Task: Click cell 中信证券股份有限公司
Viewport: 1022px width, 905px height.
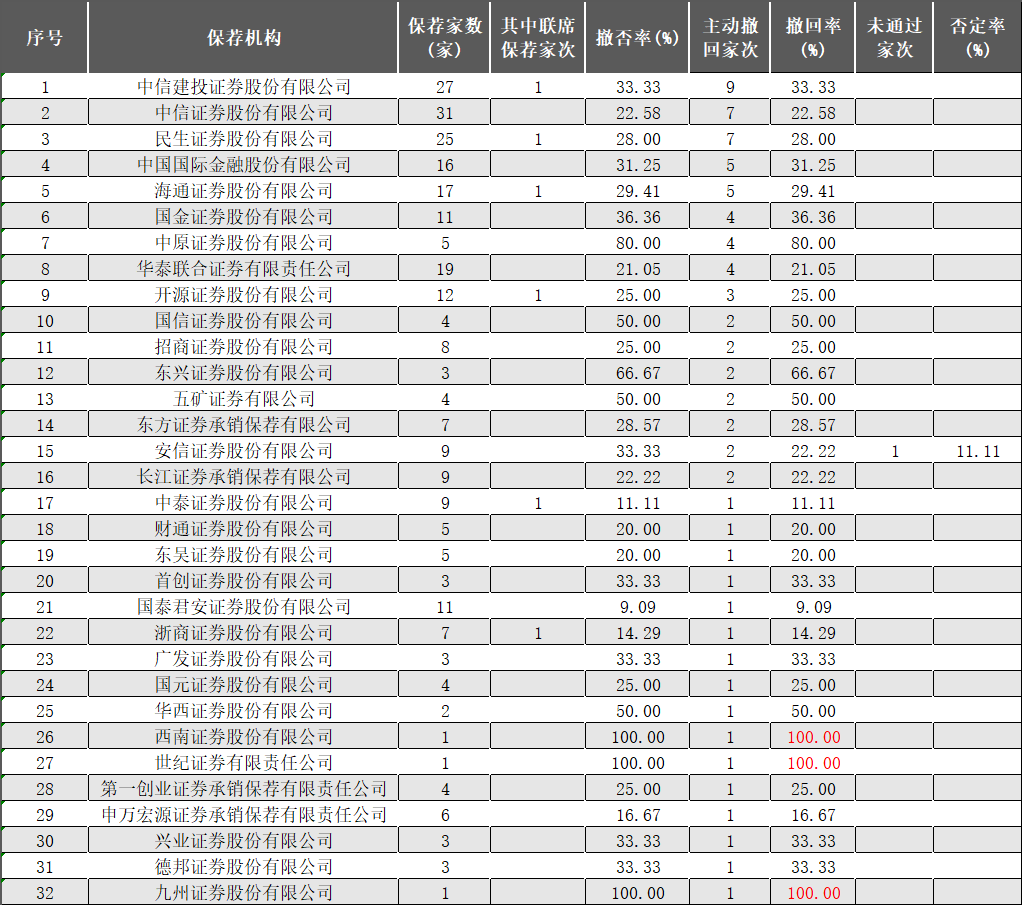Action: point(243,113)
